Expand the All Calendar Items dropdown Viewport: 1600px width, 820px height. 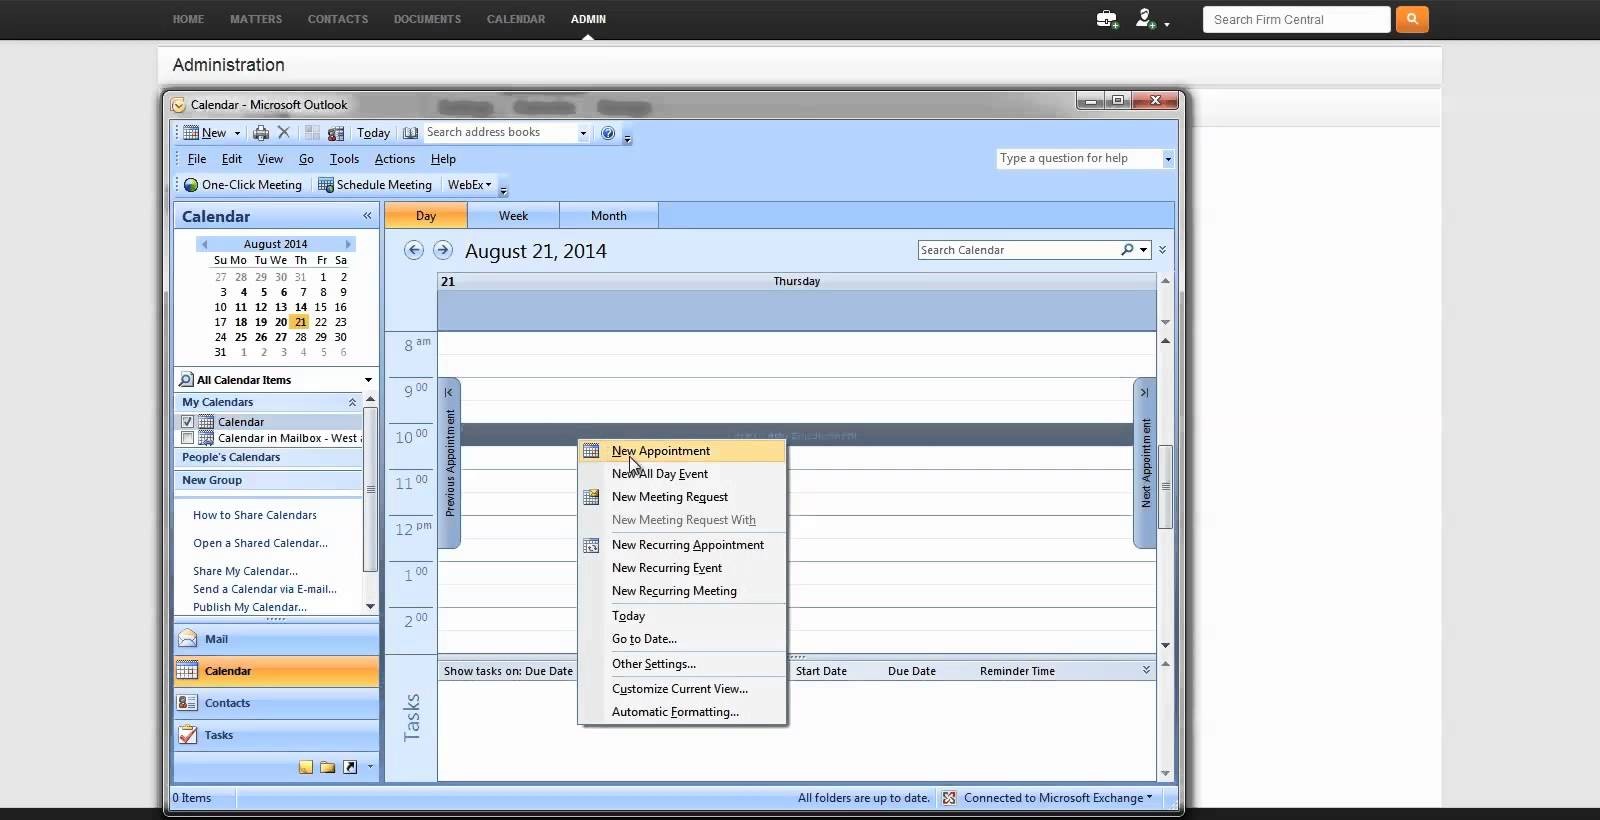pos(368,380)
